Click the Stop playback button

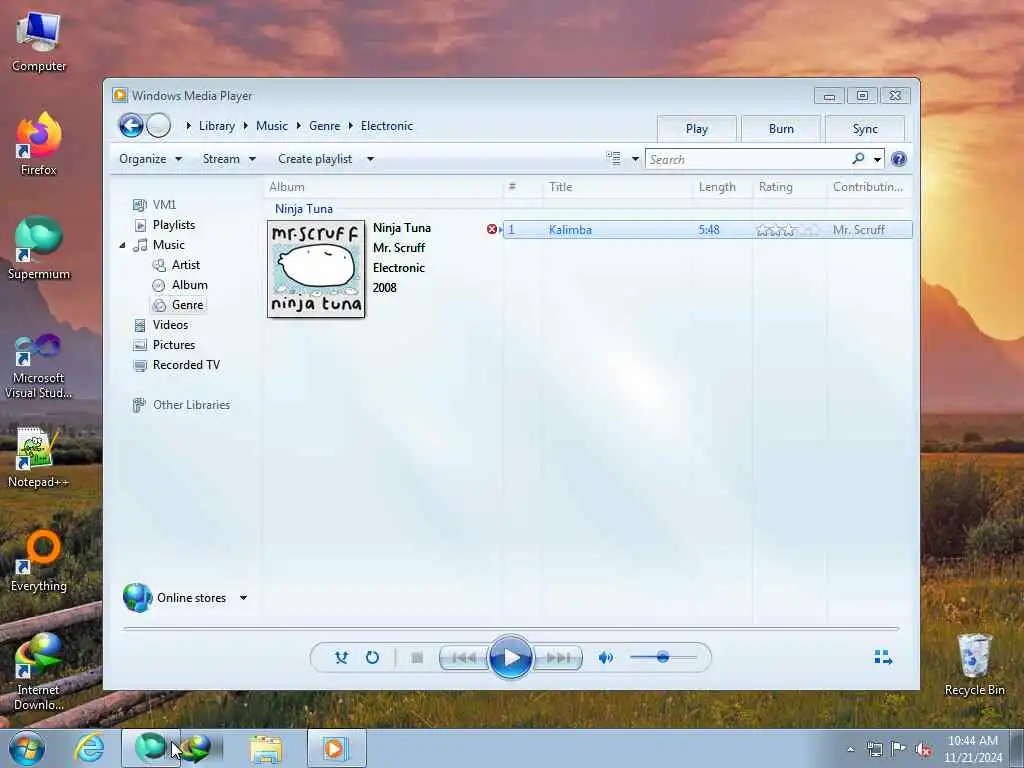click(x=417, y=658)
